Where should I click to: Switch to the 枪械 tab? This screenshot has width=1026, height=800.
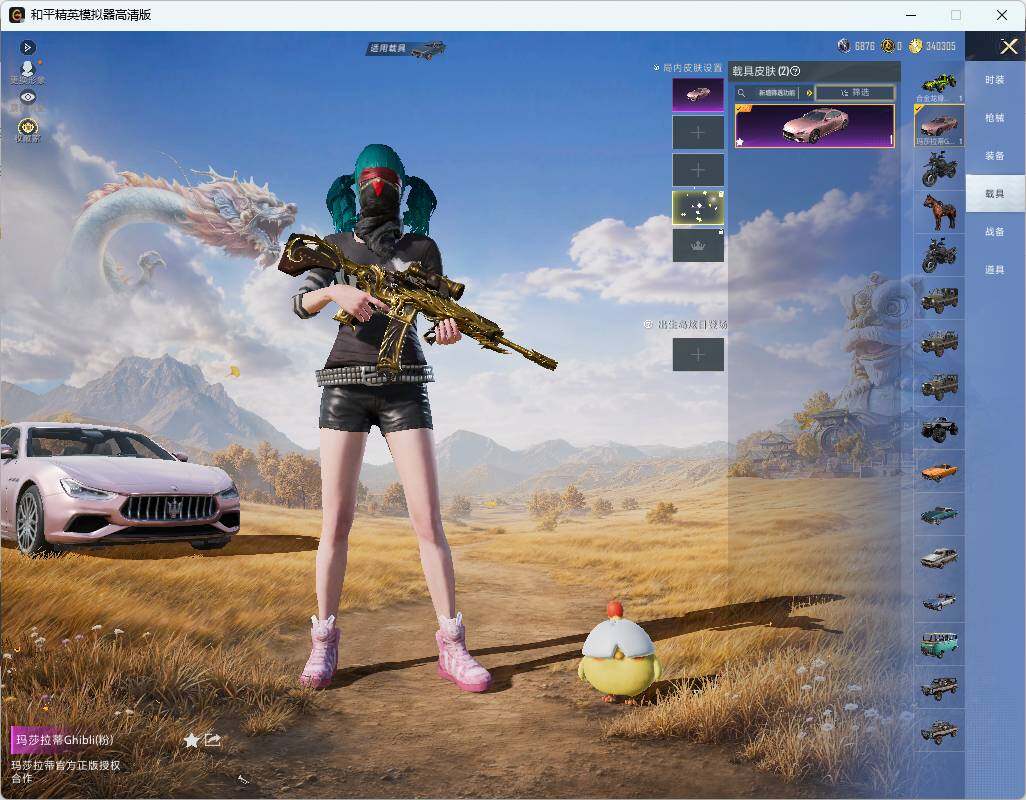click(x=995, y=118)
